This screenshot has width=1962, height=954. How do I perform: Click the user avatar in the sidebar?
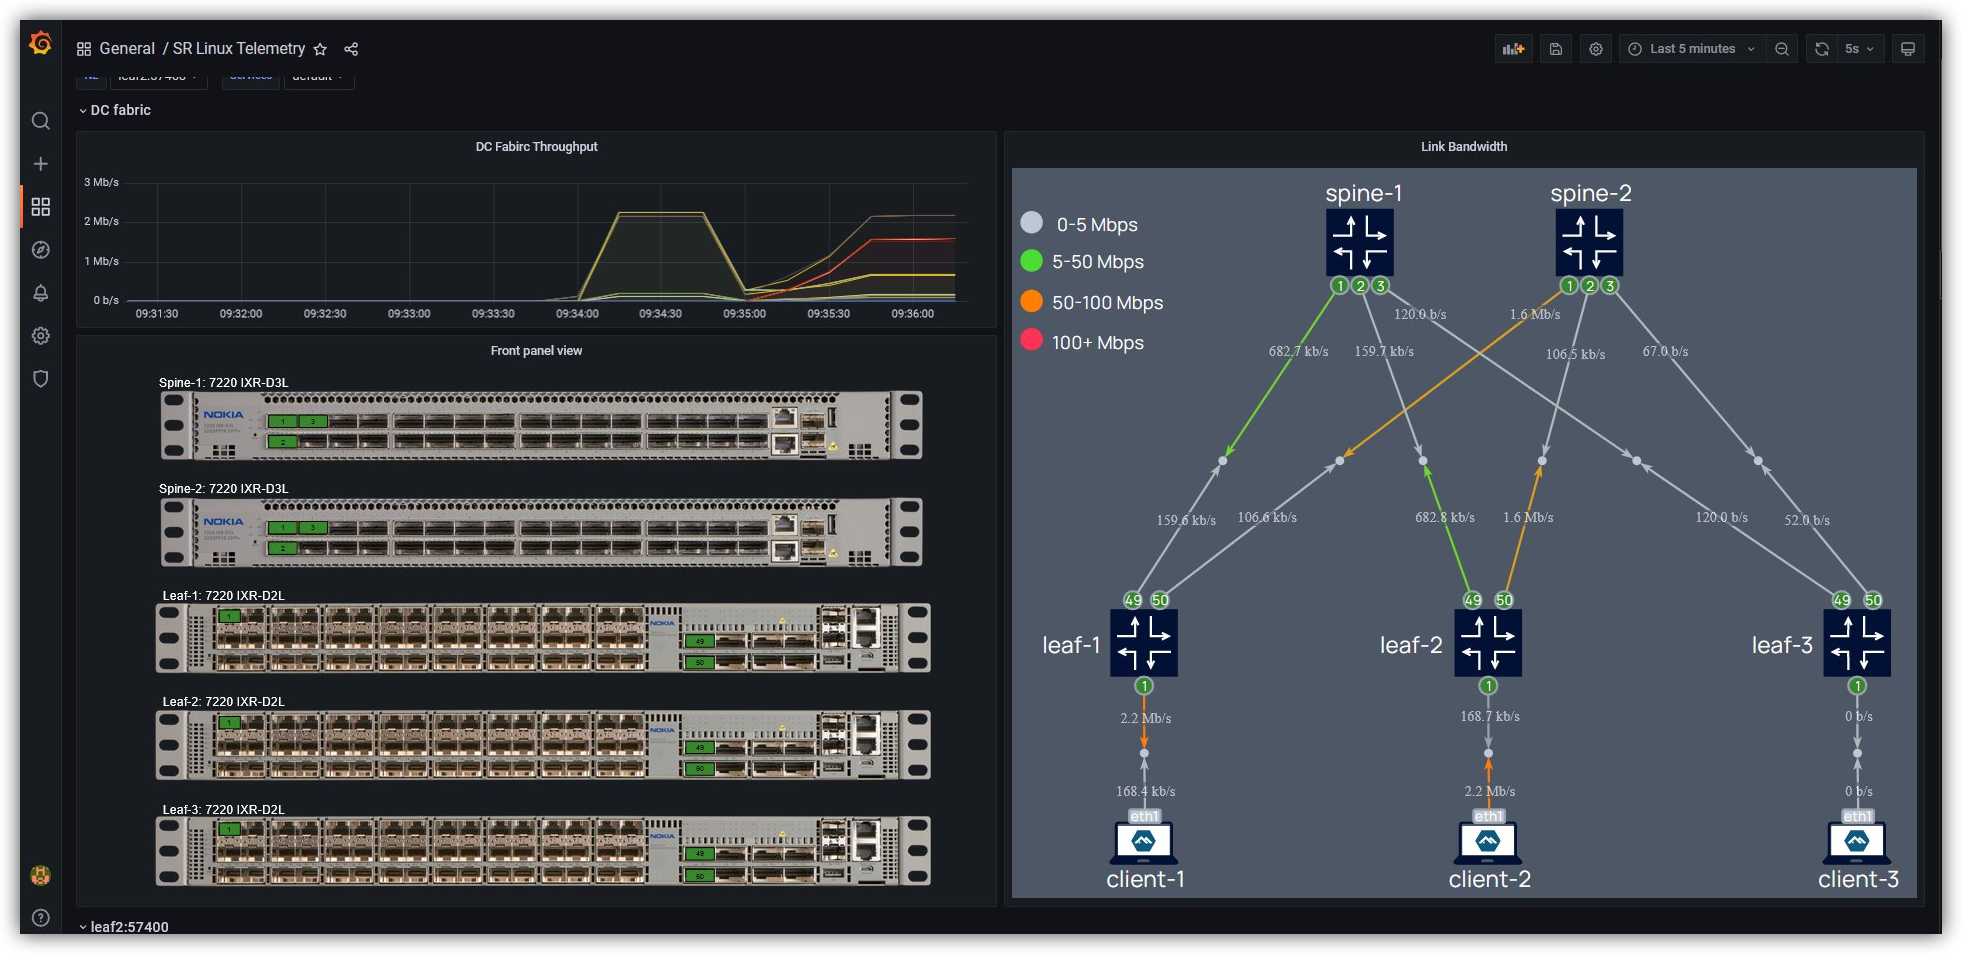click(x=41, y=875)
